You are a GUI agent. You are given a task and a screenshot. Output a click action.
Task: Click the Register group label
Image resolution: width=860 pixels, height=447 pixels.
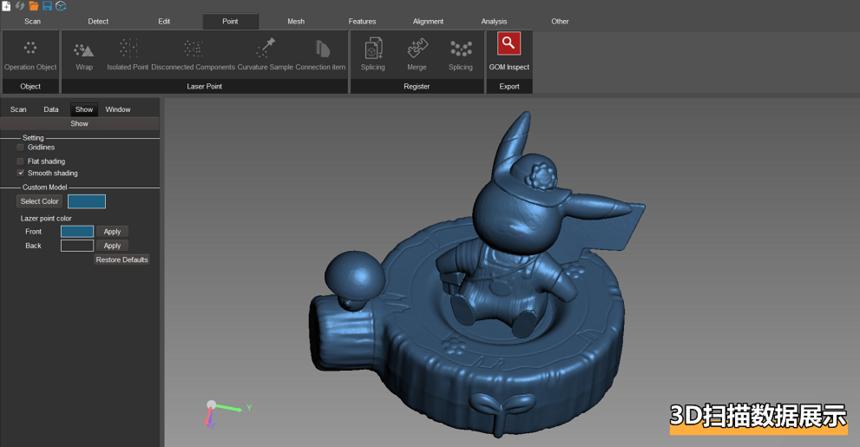click(x=417, y=86)
